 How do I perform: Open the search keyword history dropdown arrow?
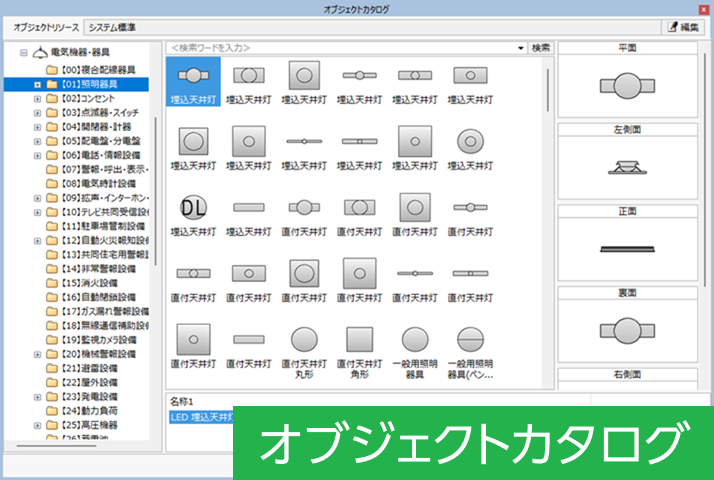tap(521, 48)
